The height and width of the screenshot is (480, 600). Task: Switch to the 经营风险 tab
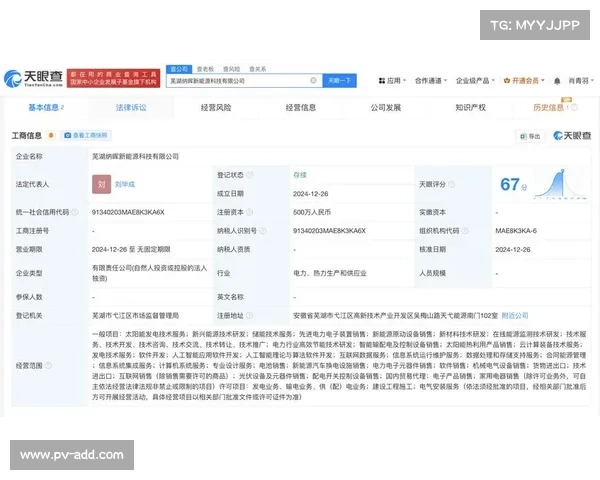click(x=216, y=108)
